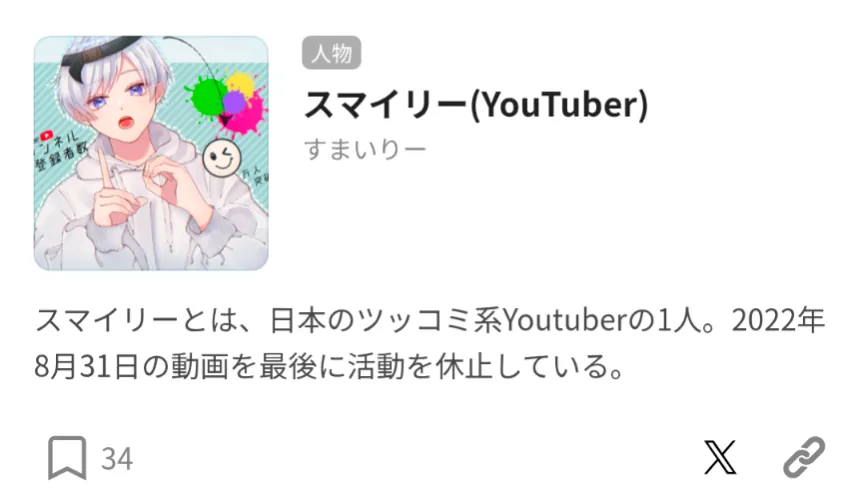Image resolution: width=863 pixels, height=500 pixels.
Task: Share the article on X
Action: (720, 458)
